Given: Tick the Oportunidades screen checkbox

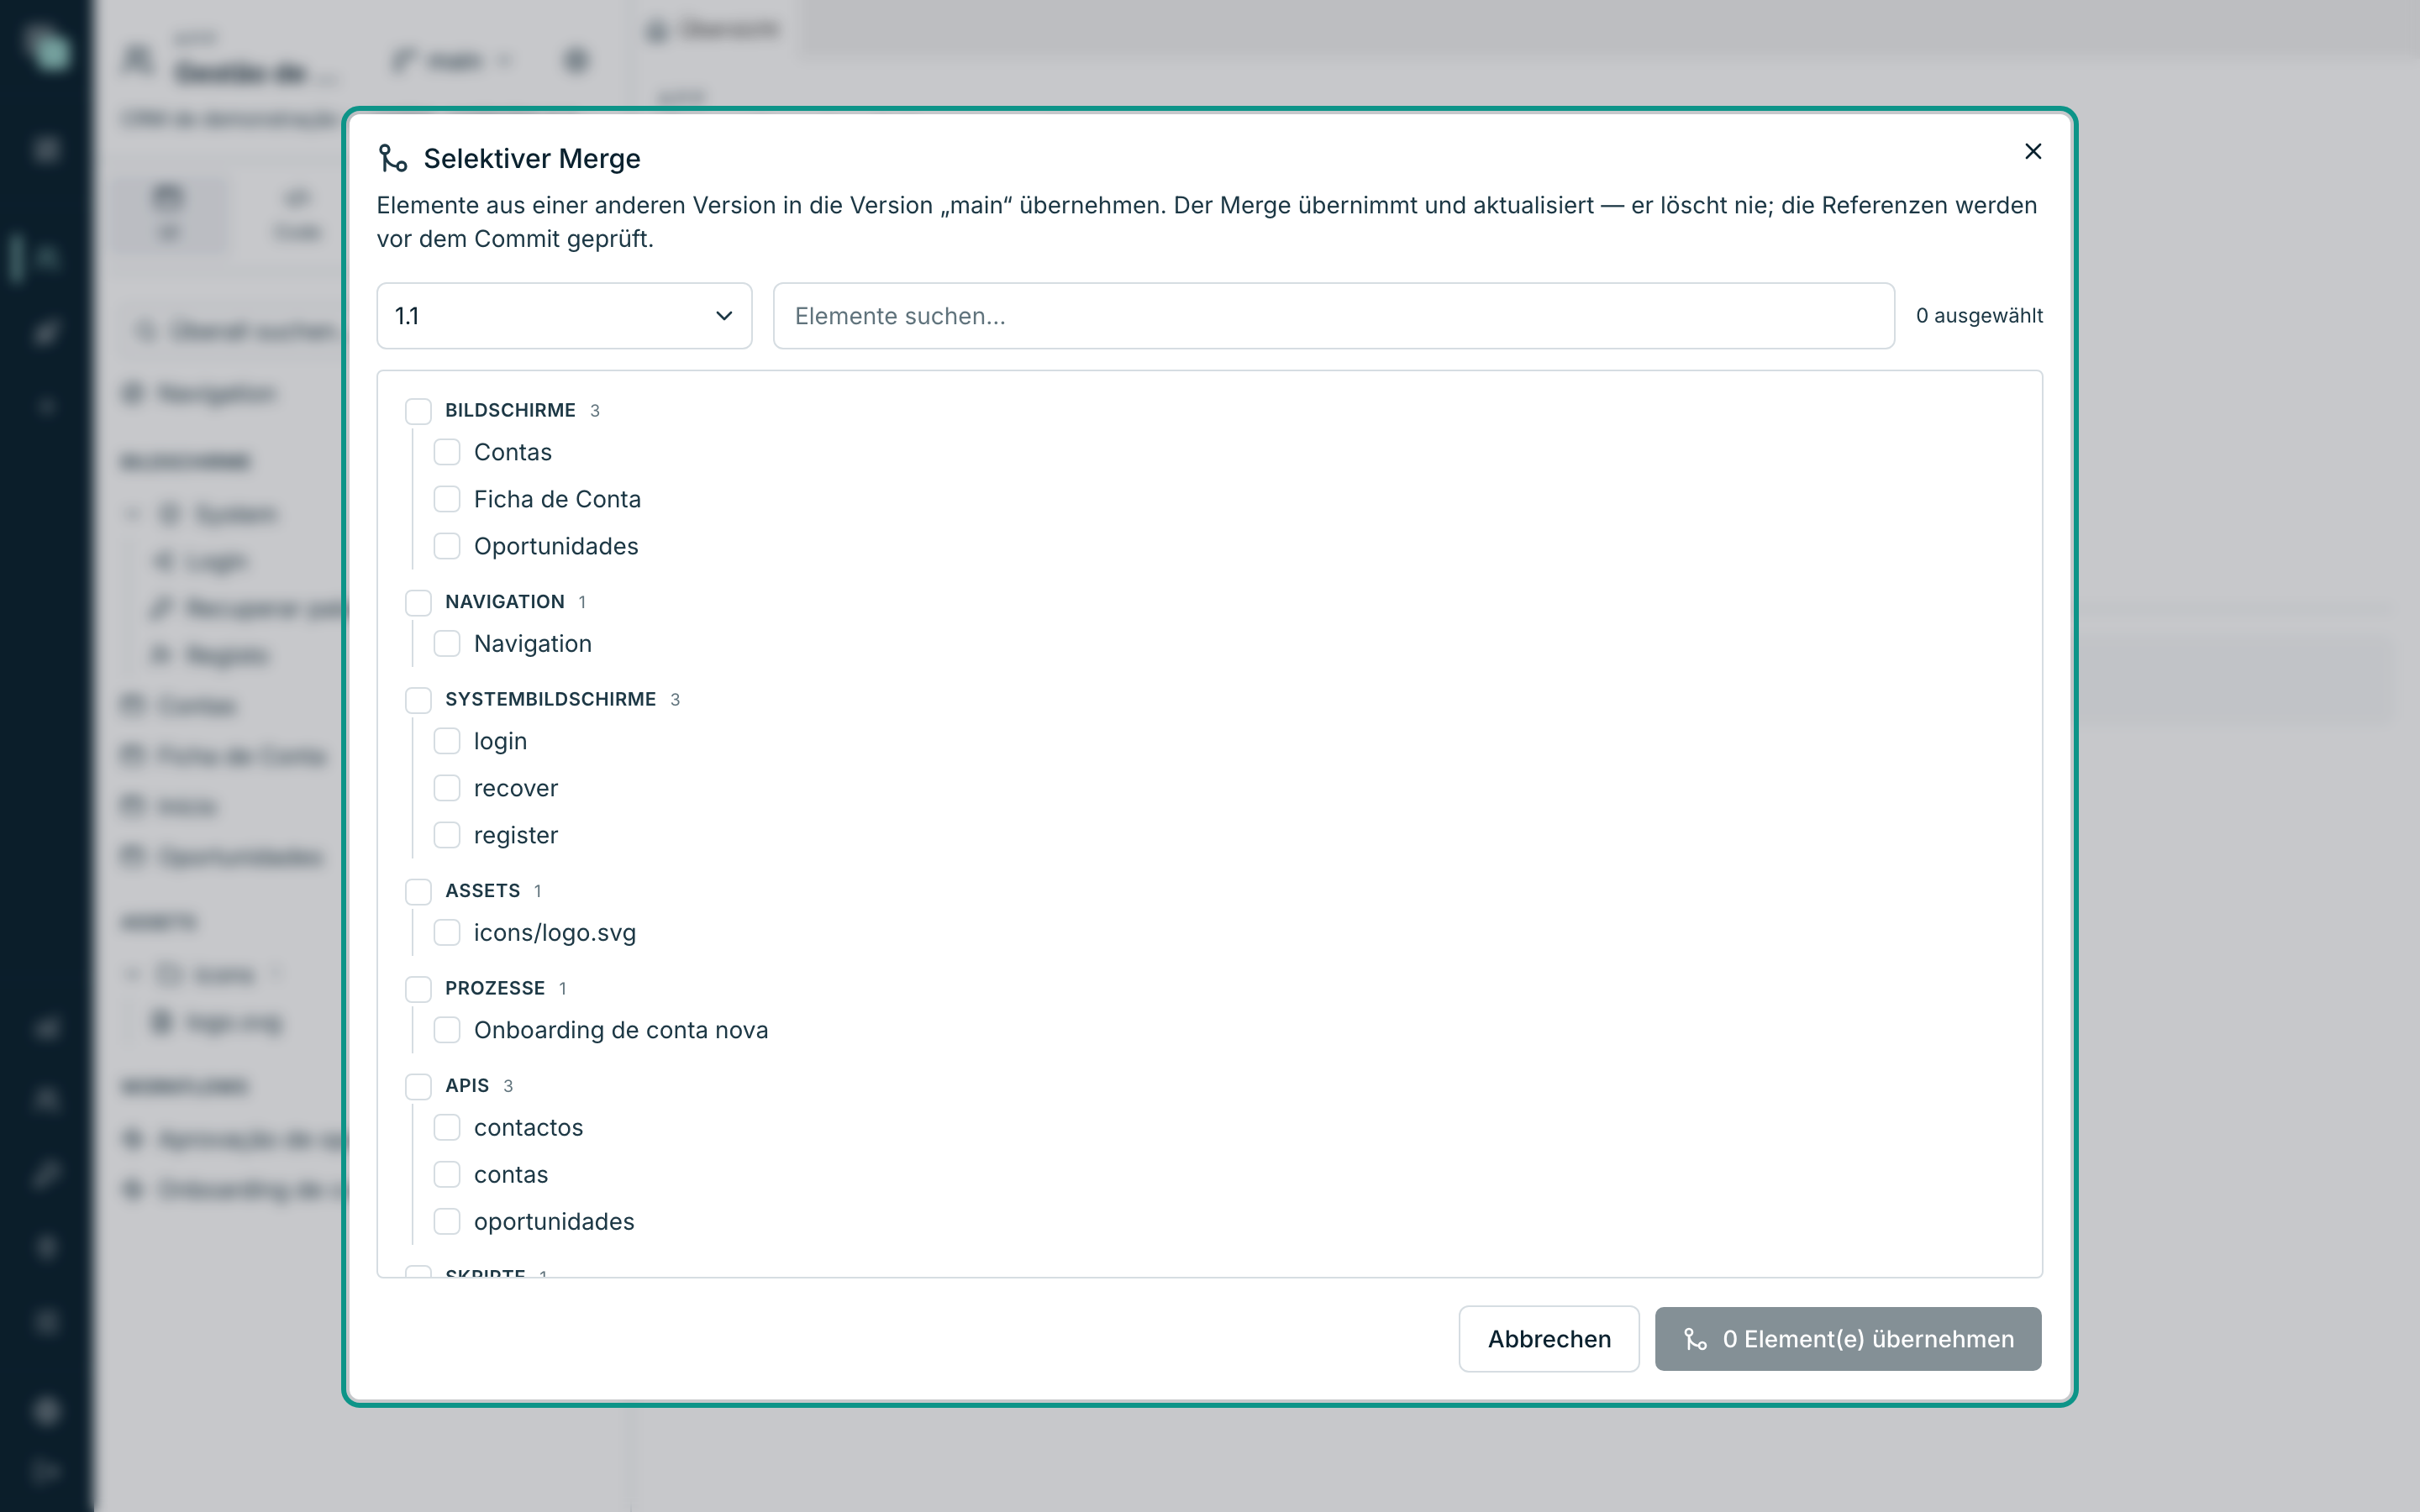Looking at the screenshot, I should pos(447,547).
